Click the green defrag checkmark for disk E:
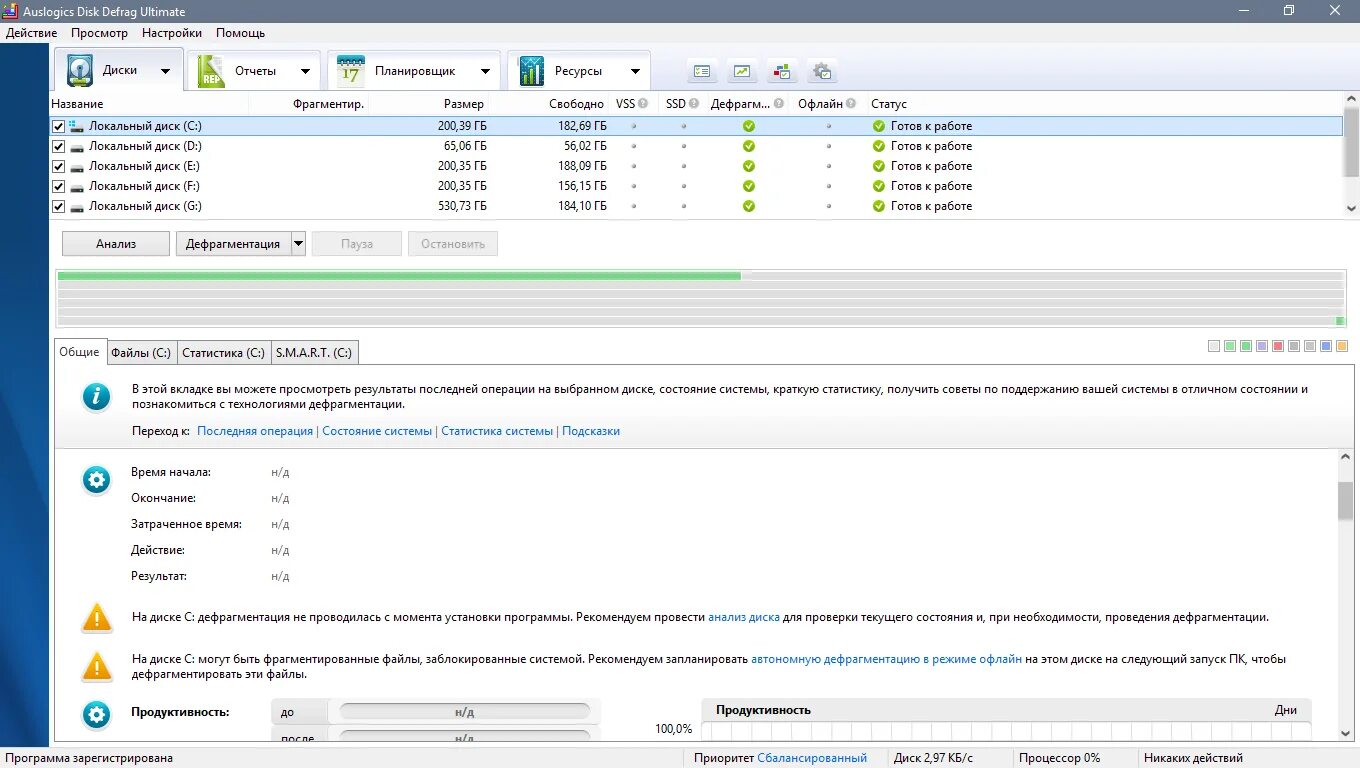This screenshot has height=768, width=1360. pyautogui.click(x=749, y=166)
